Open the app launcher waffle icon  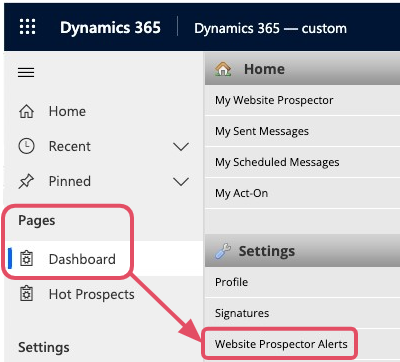tap(27, 27)
